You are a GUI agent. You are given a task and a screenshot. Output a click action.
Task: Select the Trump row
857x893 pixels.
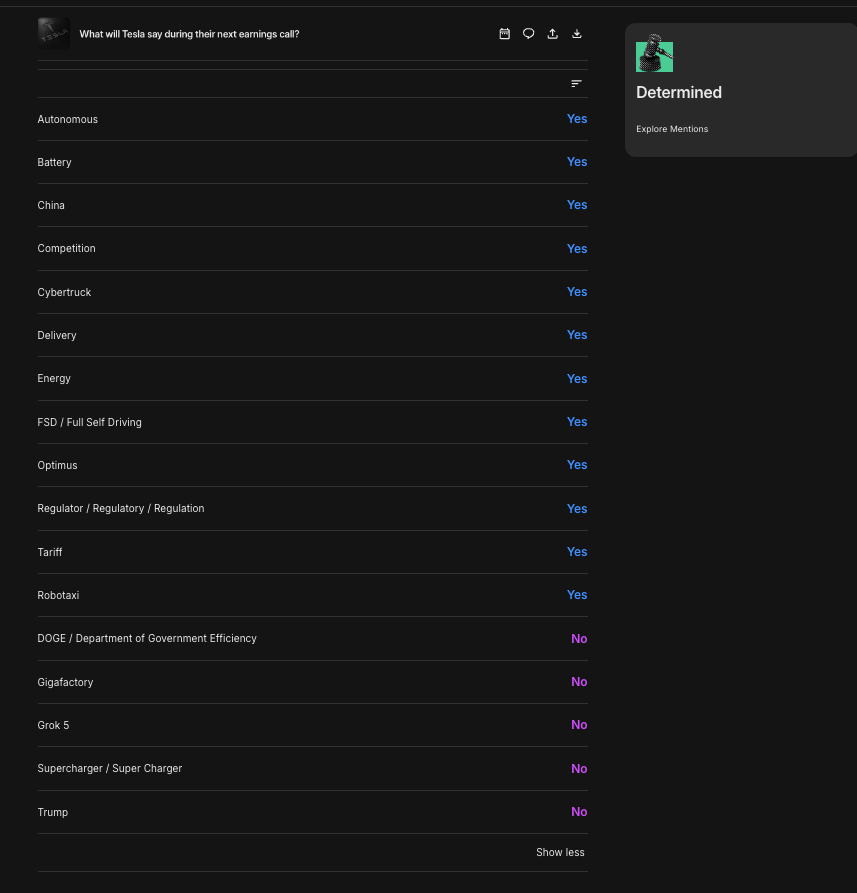click(x=313, y=812)
